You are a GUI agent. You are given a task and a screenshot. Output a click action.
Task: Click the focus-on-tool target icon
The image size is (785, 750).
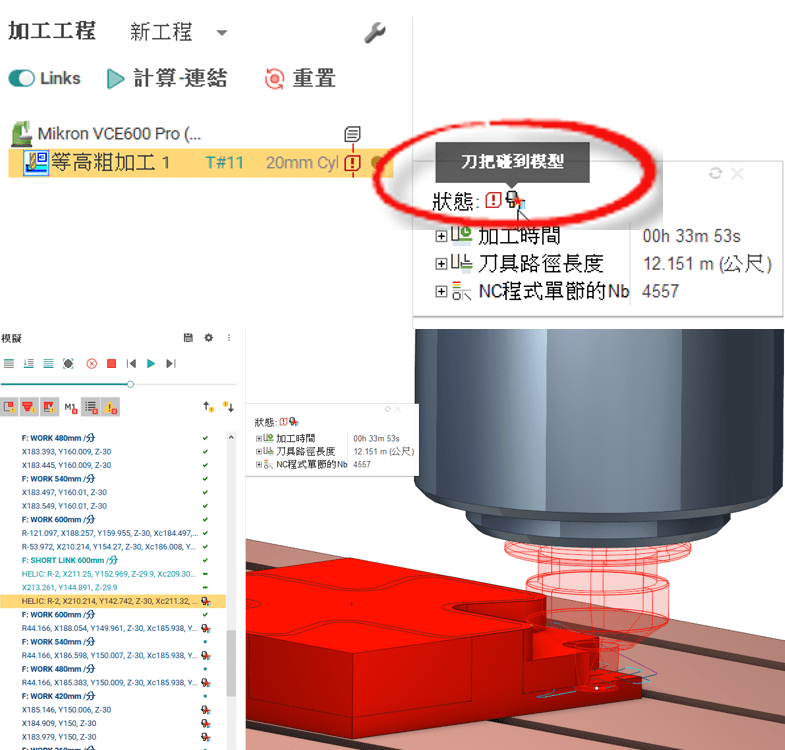point(68,363)
